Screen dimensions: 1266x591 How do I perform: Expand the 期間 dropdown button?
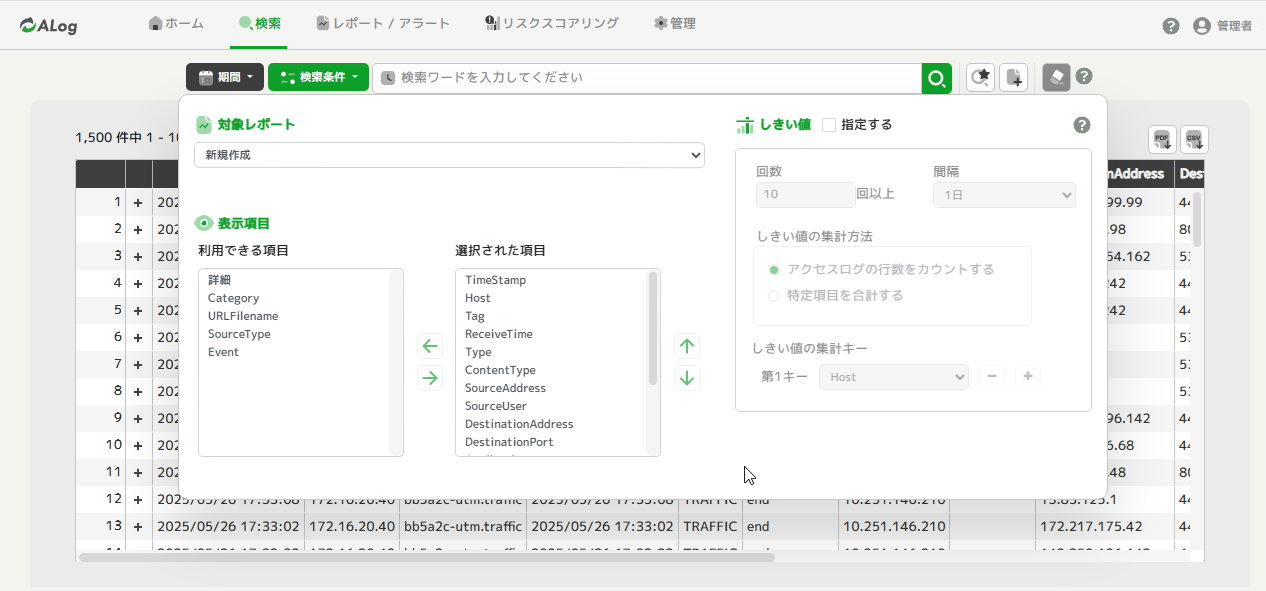225,77
